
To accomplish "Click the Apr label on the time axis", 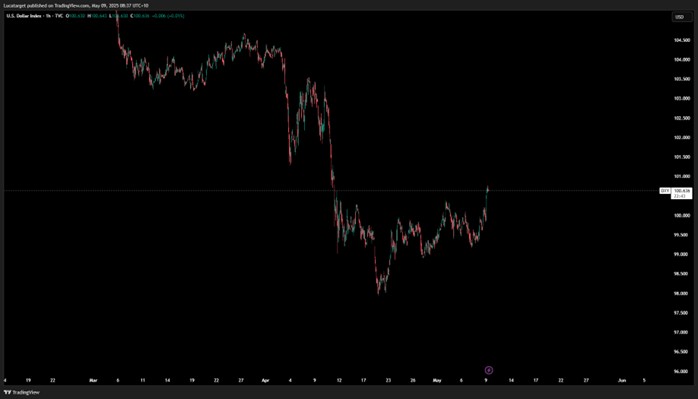I will coord(266,380).
